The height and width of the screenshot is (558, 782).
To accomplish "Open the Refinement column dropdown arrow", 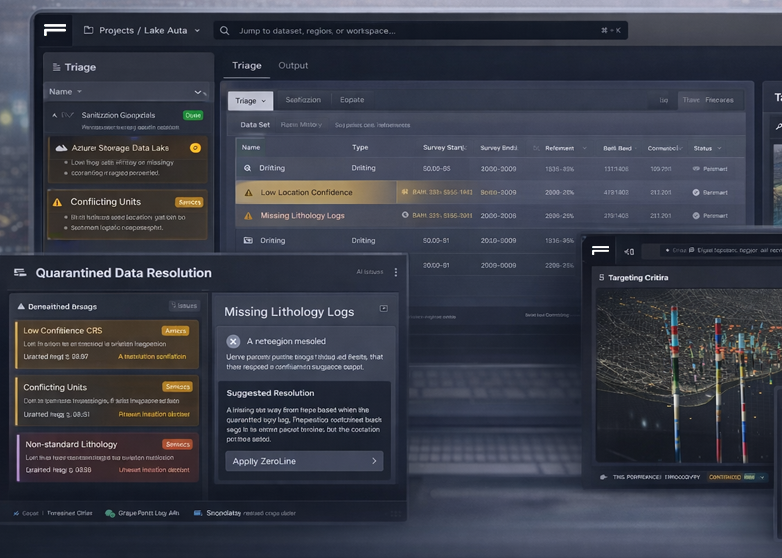I will click(585, 148).
